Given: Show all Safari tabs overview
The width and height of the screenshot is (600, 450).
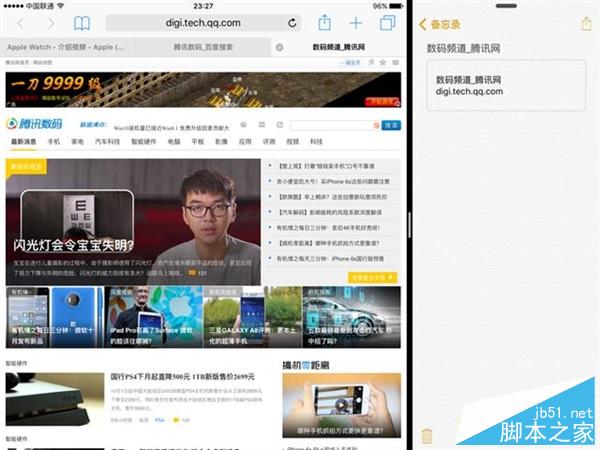Looking at the screenshot, I should click(x=388, y=23).
